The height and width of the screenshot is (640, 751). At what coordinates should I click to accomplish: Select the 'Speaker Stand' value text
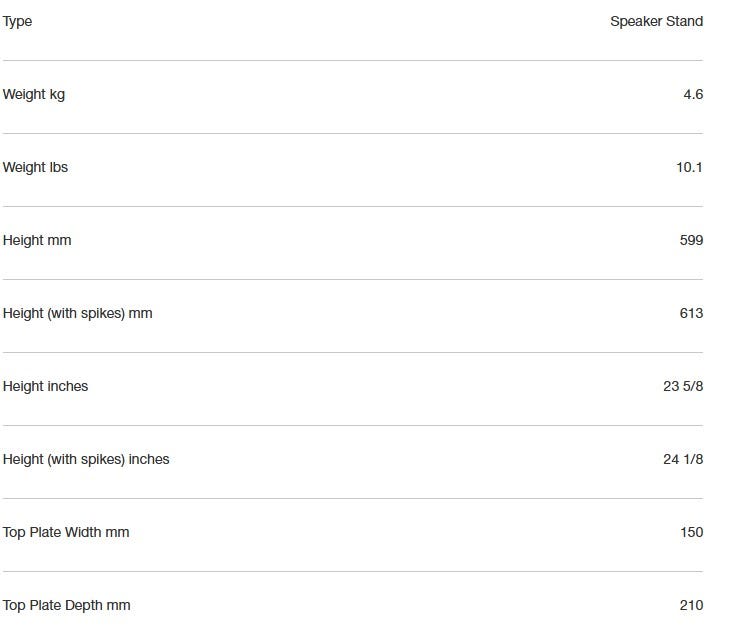656,21
